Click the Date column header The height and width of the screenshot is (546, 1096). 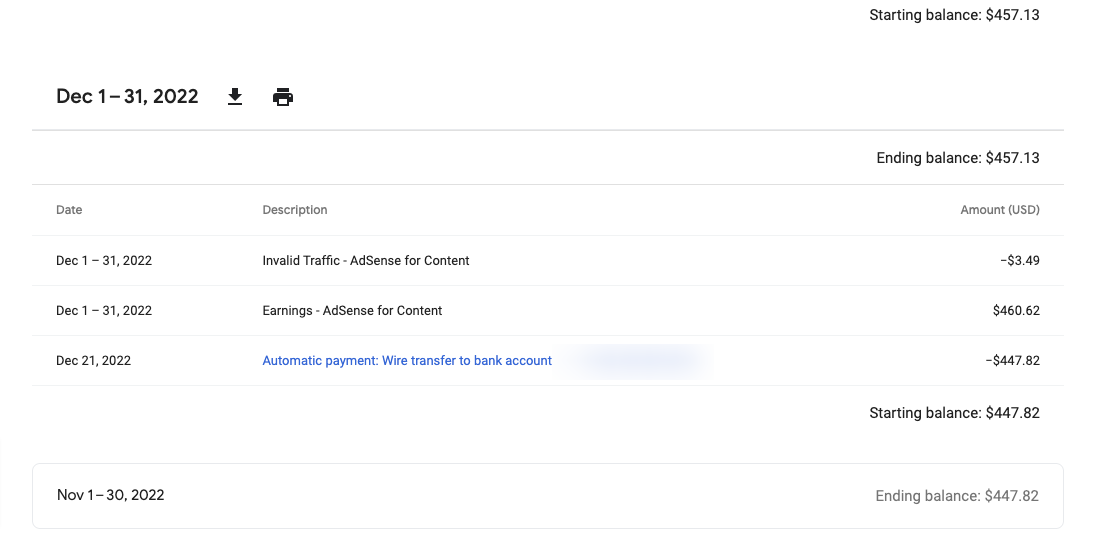pos(69,210)
